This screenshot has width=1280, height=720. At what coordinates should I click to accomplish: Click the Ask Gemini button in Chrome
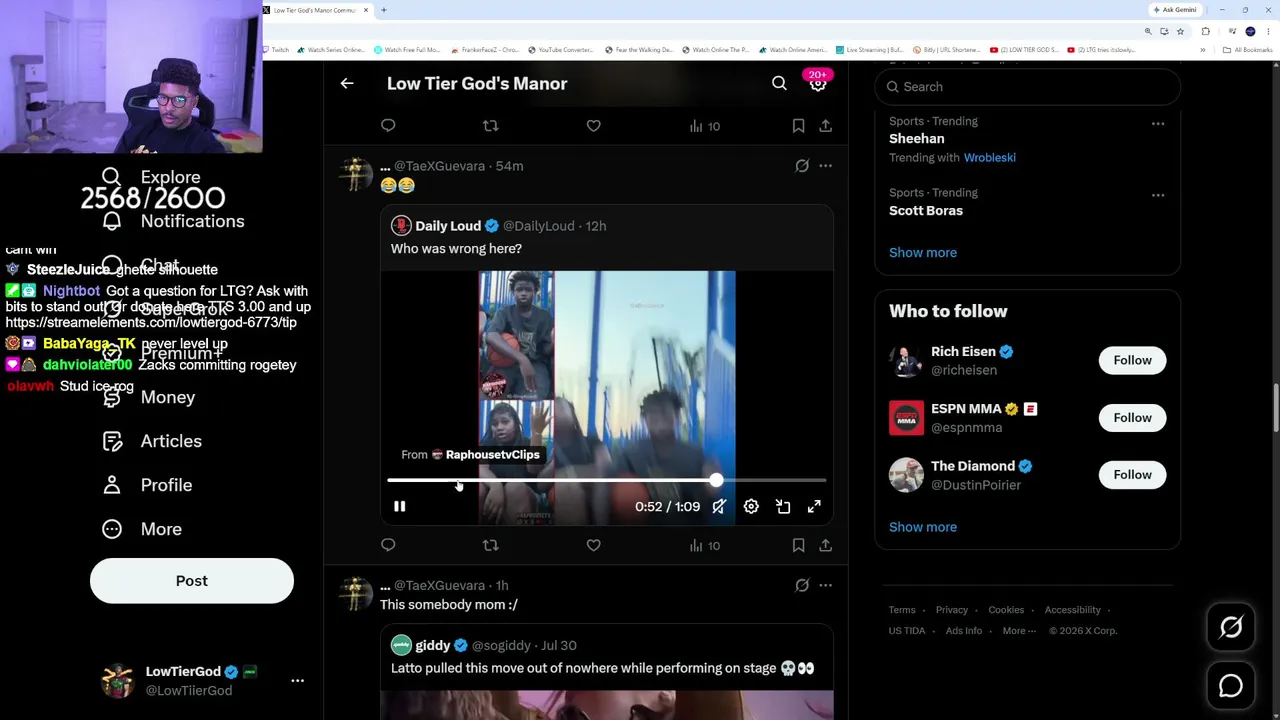point(1174,10)
